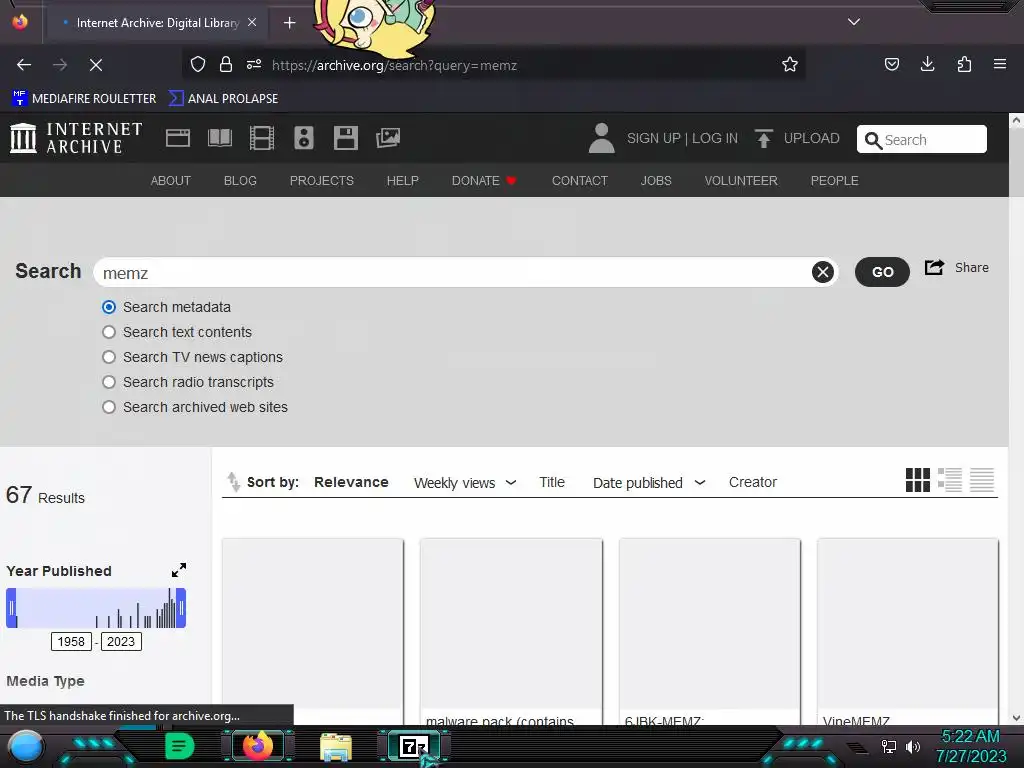Screen dimensions: 1024x768
Task: Click the 2023 end year field
Action: (121, 641)
